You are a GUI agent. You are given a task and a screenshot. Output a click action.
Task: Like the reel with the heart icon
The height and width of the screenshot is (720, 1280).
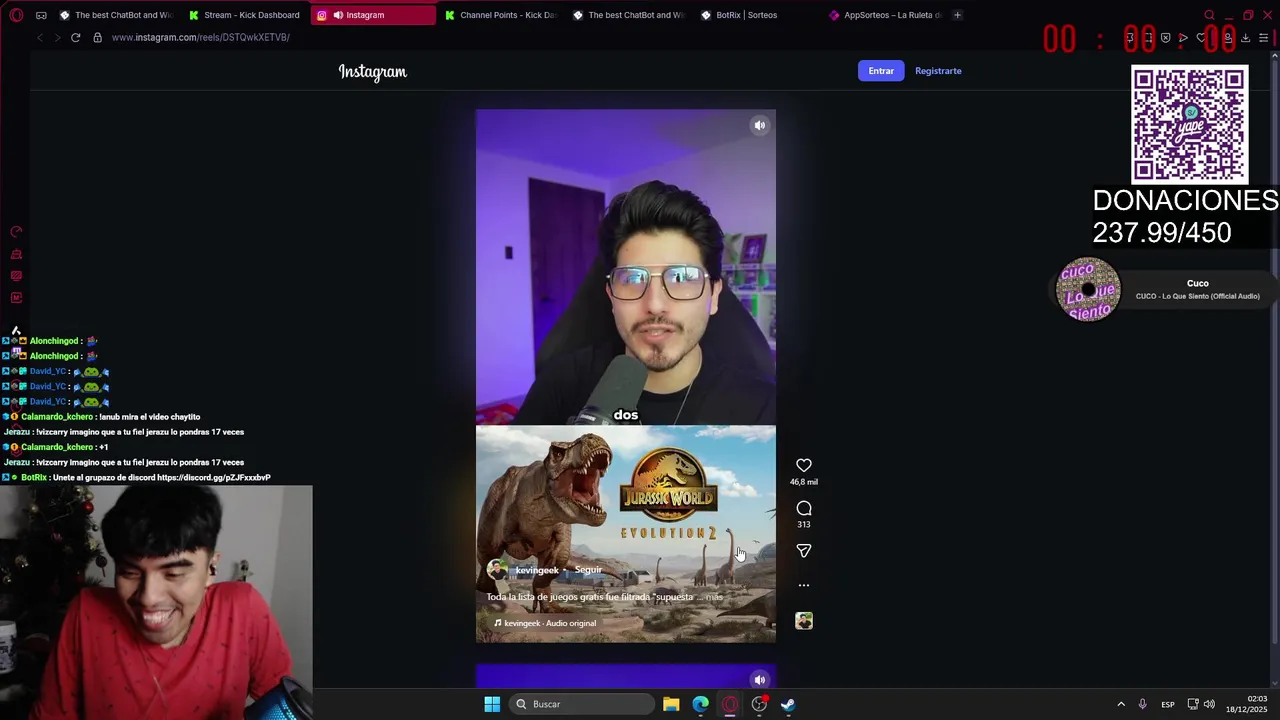(x=804, y=466)
